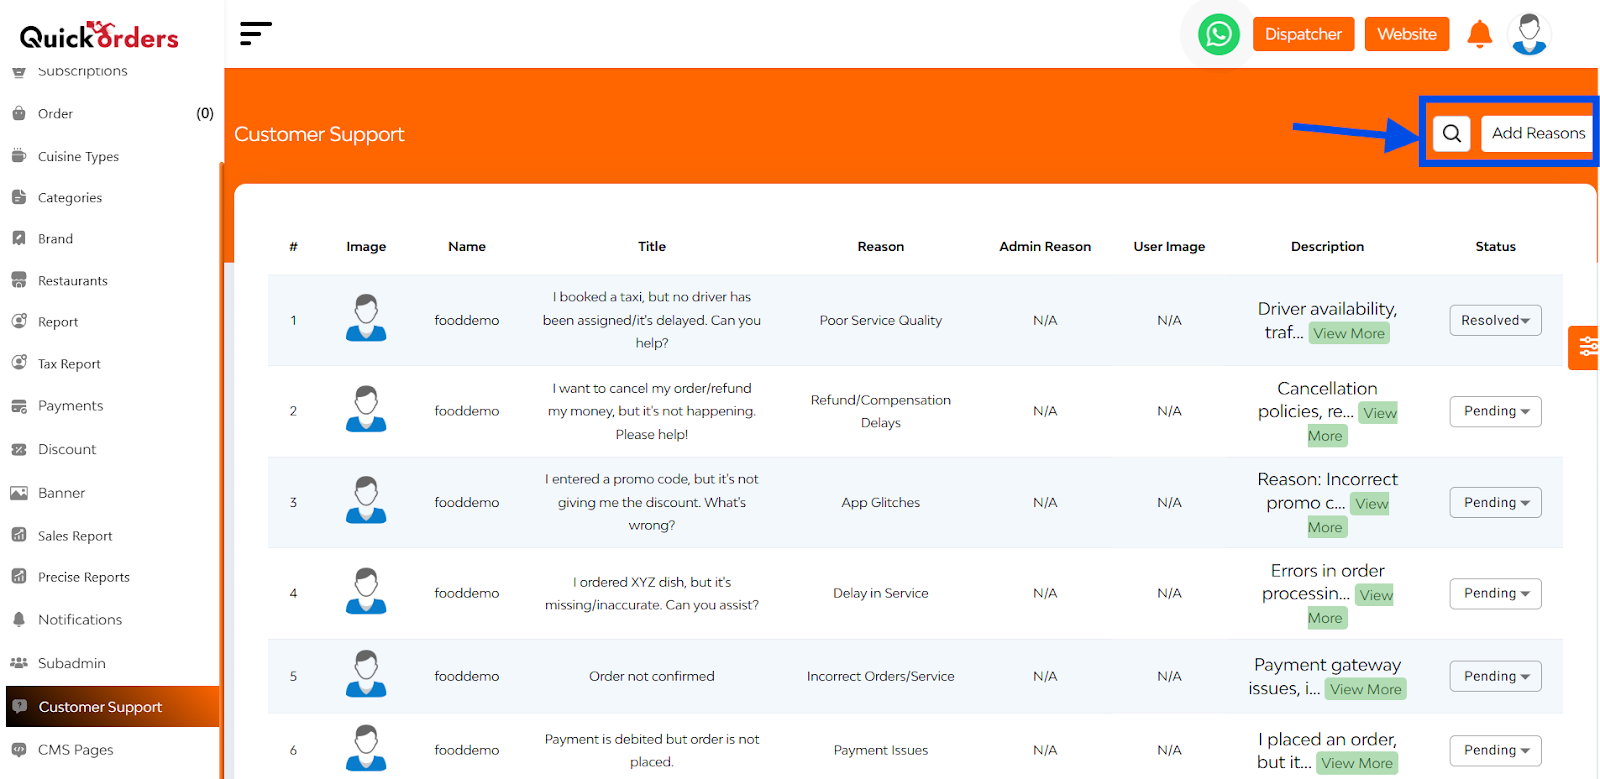Click the Cuisine Types sidebar icon
Screen dimensions: 1600x779
[19, 156]
